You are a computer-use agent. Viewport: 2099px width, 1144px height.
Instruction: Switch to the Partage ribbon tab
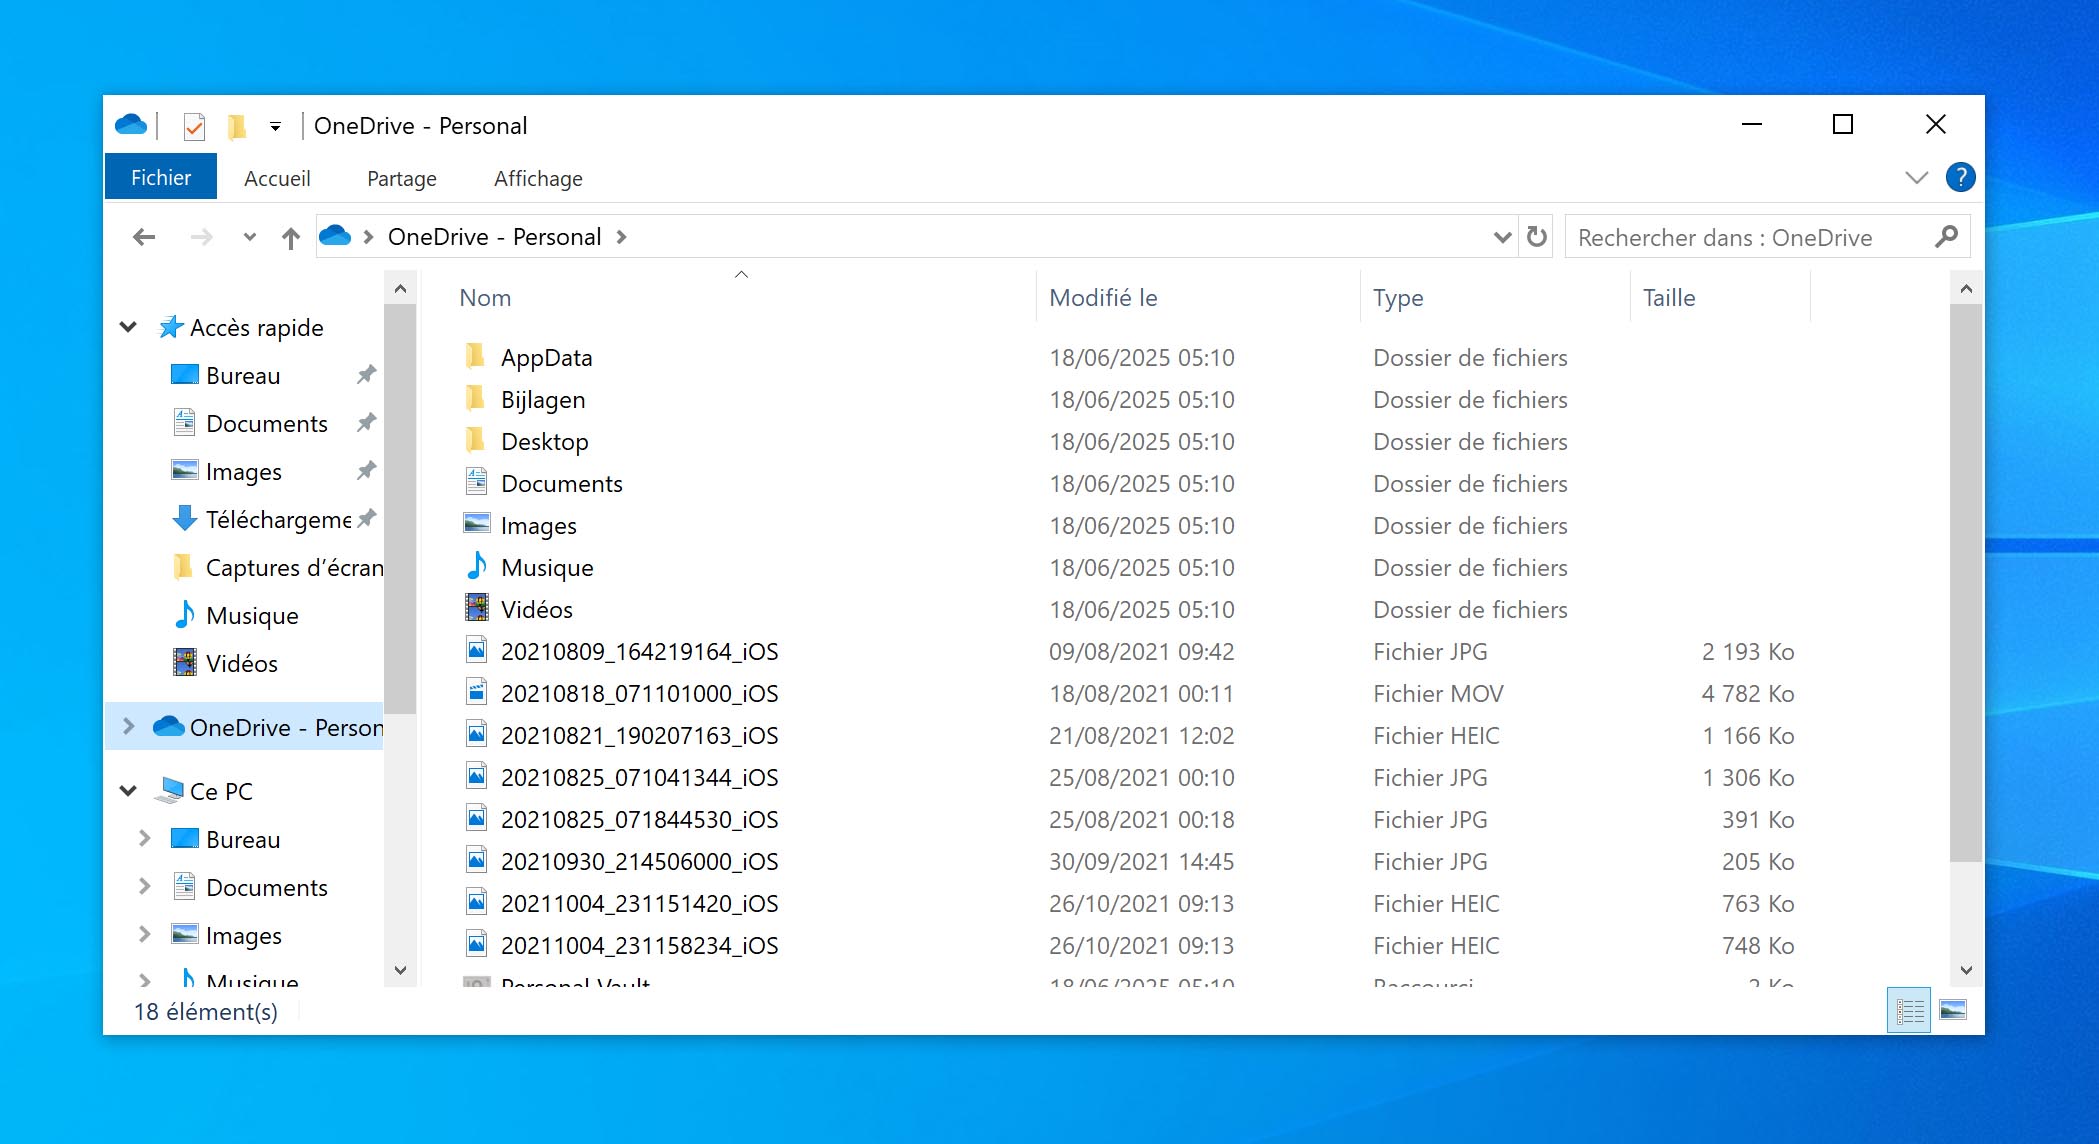coord(402,178)
